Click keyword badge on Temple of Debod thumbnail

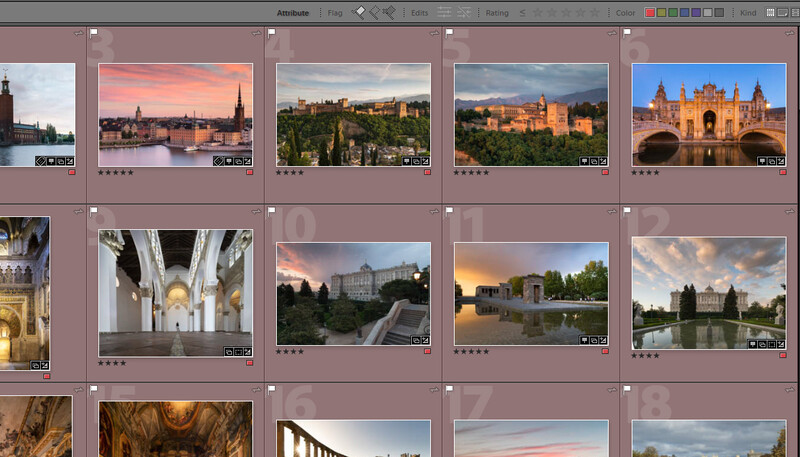[584, 340]
